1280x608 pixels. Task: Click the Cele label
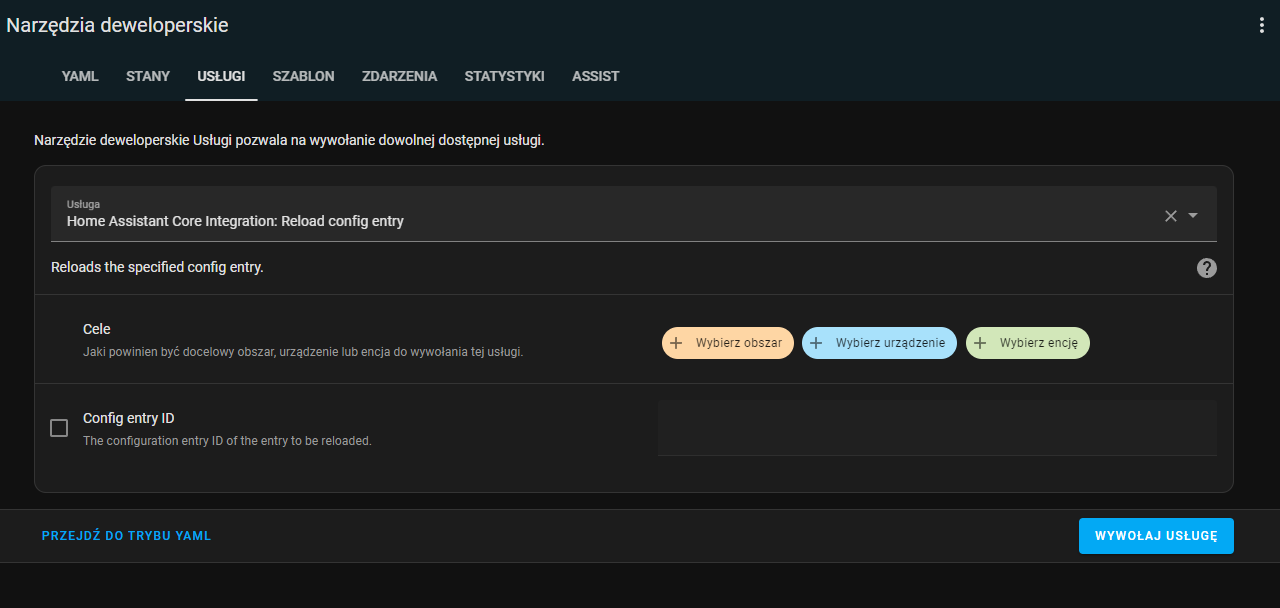pos(97,329)
